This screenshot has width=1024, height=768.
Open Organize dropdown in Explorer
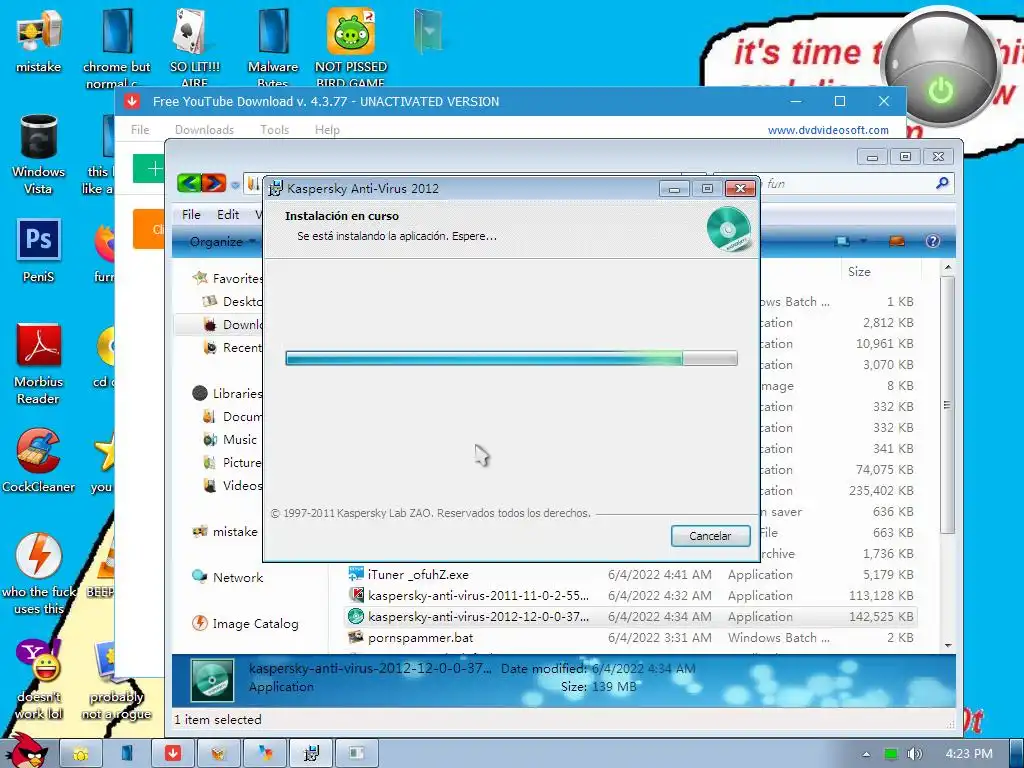click(x=222, y=241)
